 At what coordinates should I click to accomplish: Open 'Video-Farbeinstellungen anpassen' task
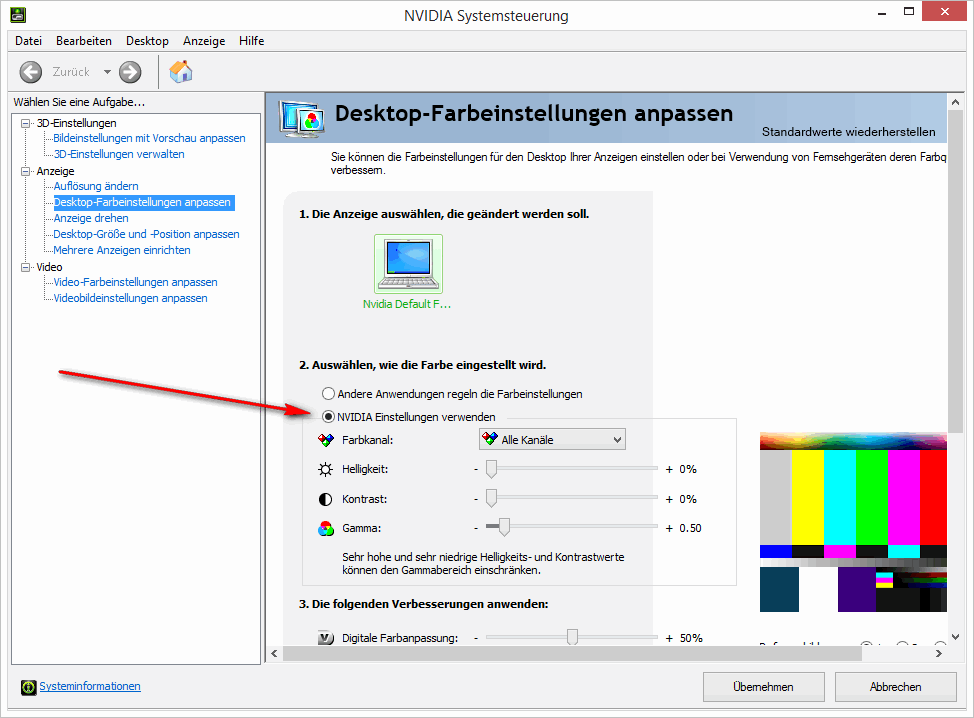coord(135,283)
